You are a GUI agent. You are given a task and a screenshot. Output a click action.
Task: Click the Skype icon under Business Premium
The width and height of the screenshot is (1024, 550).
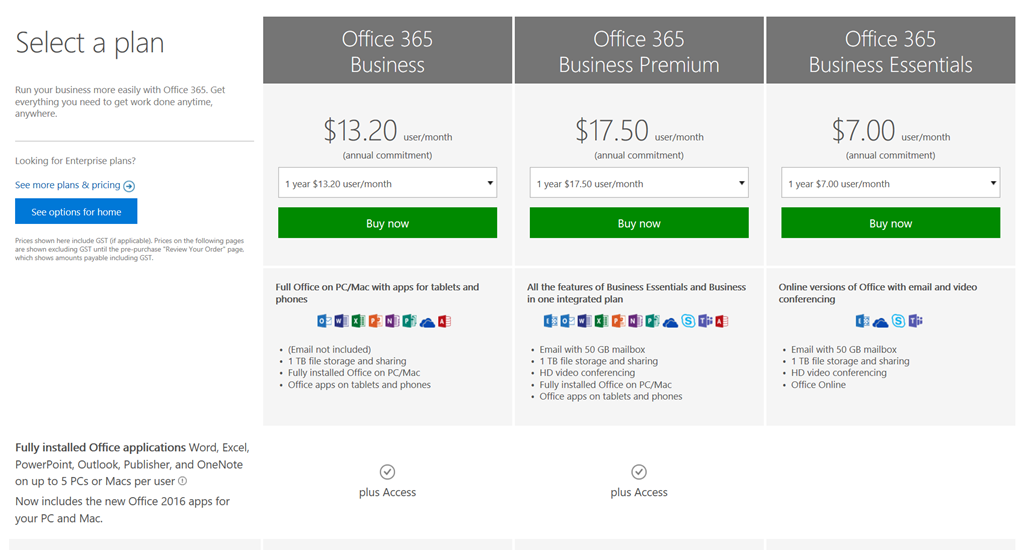coord(687,321)
